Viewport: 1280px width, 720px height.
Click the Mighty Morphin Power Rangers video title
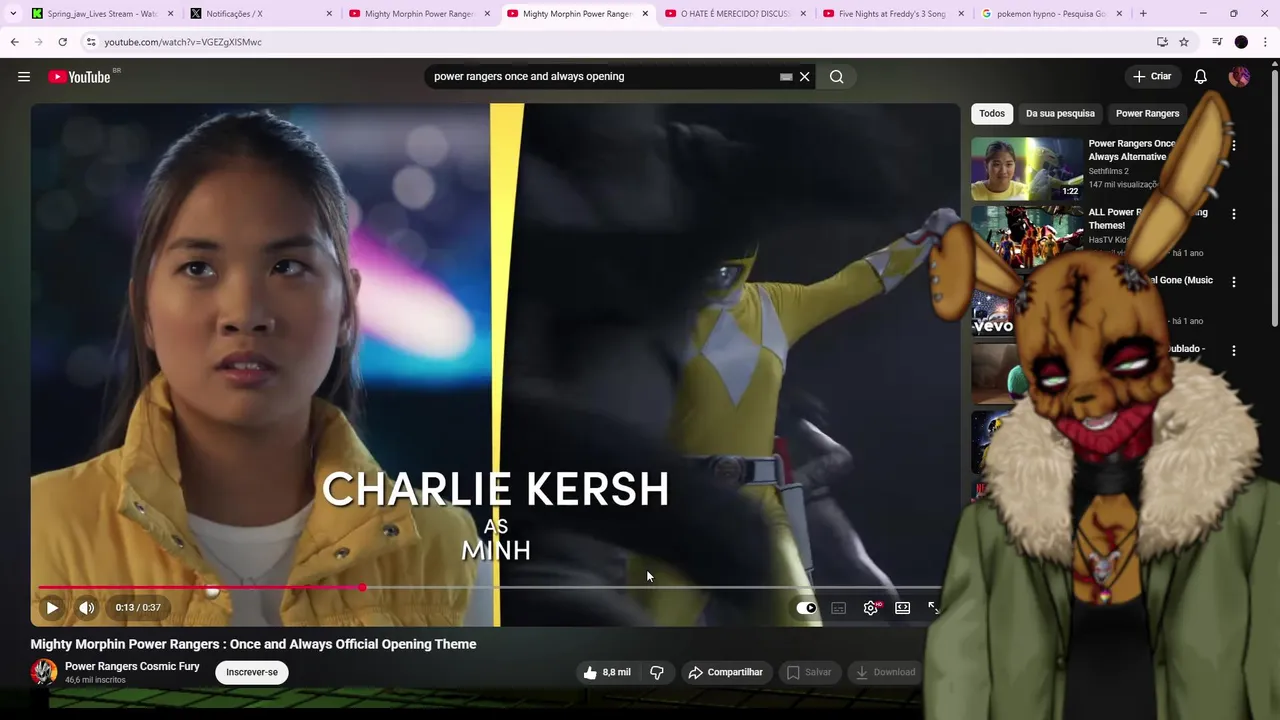[x=253, y=644]
